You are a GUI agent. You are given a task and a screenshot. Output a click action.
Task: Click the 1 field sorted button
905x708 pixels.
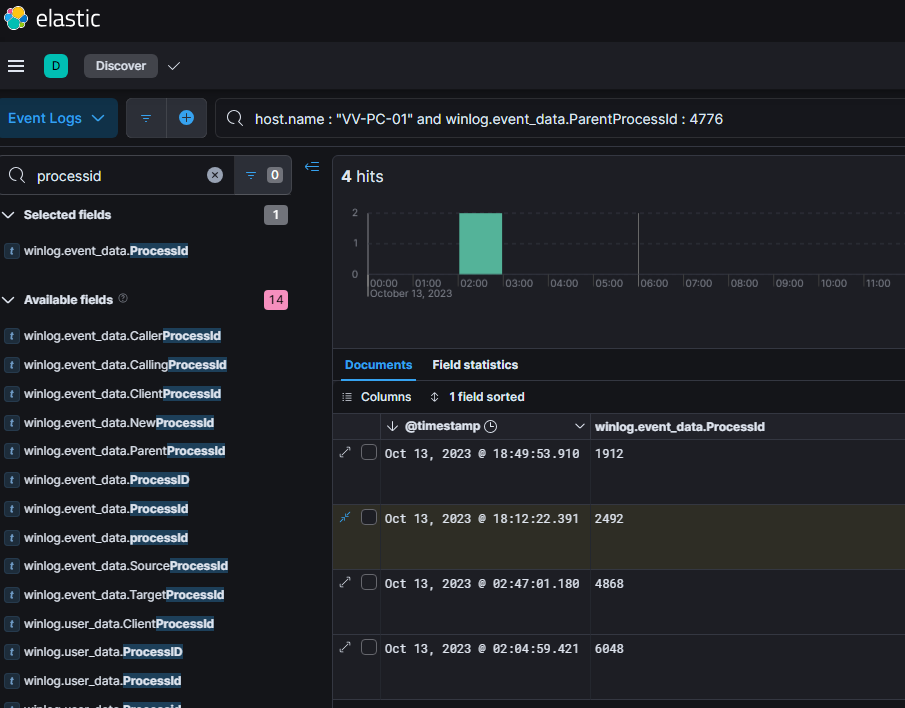(477, 397)
